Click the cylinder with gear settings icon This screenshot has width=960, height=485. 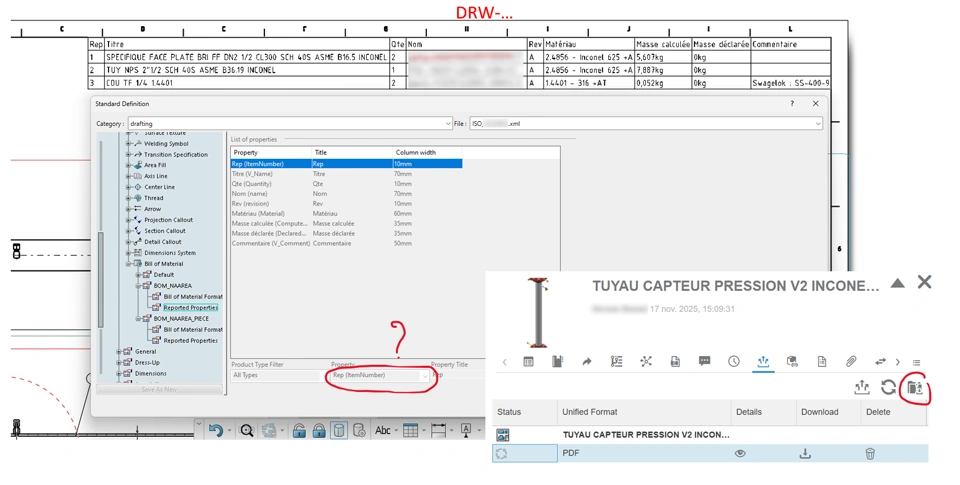pos(359,430)
